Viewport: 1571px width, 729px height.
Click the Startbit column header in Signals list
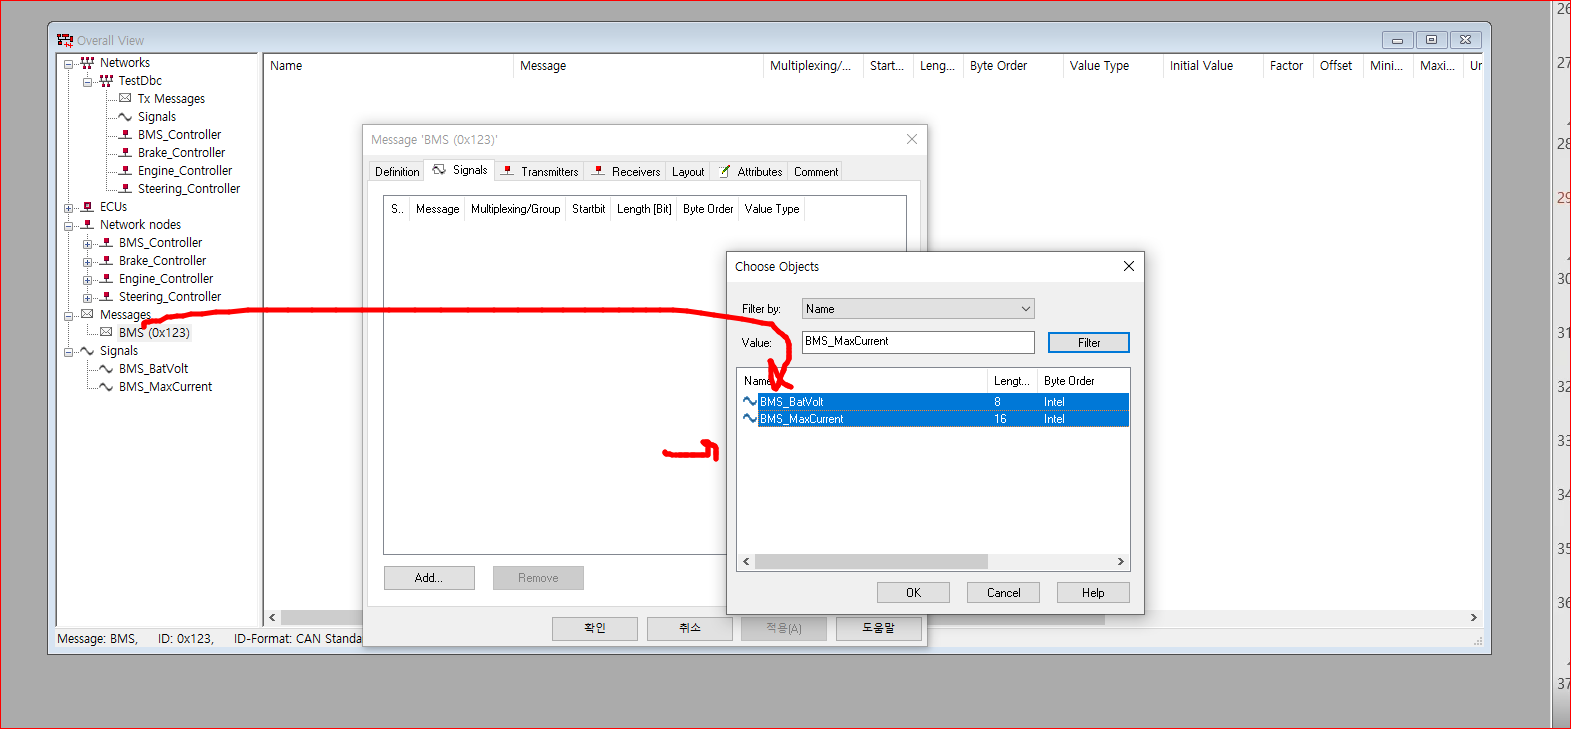coord(588,209)
